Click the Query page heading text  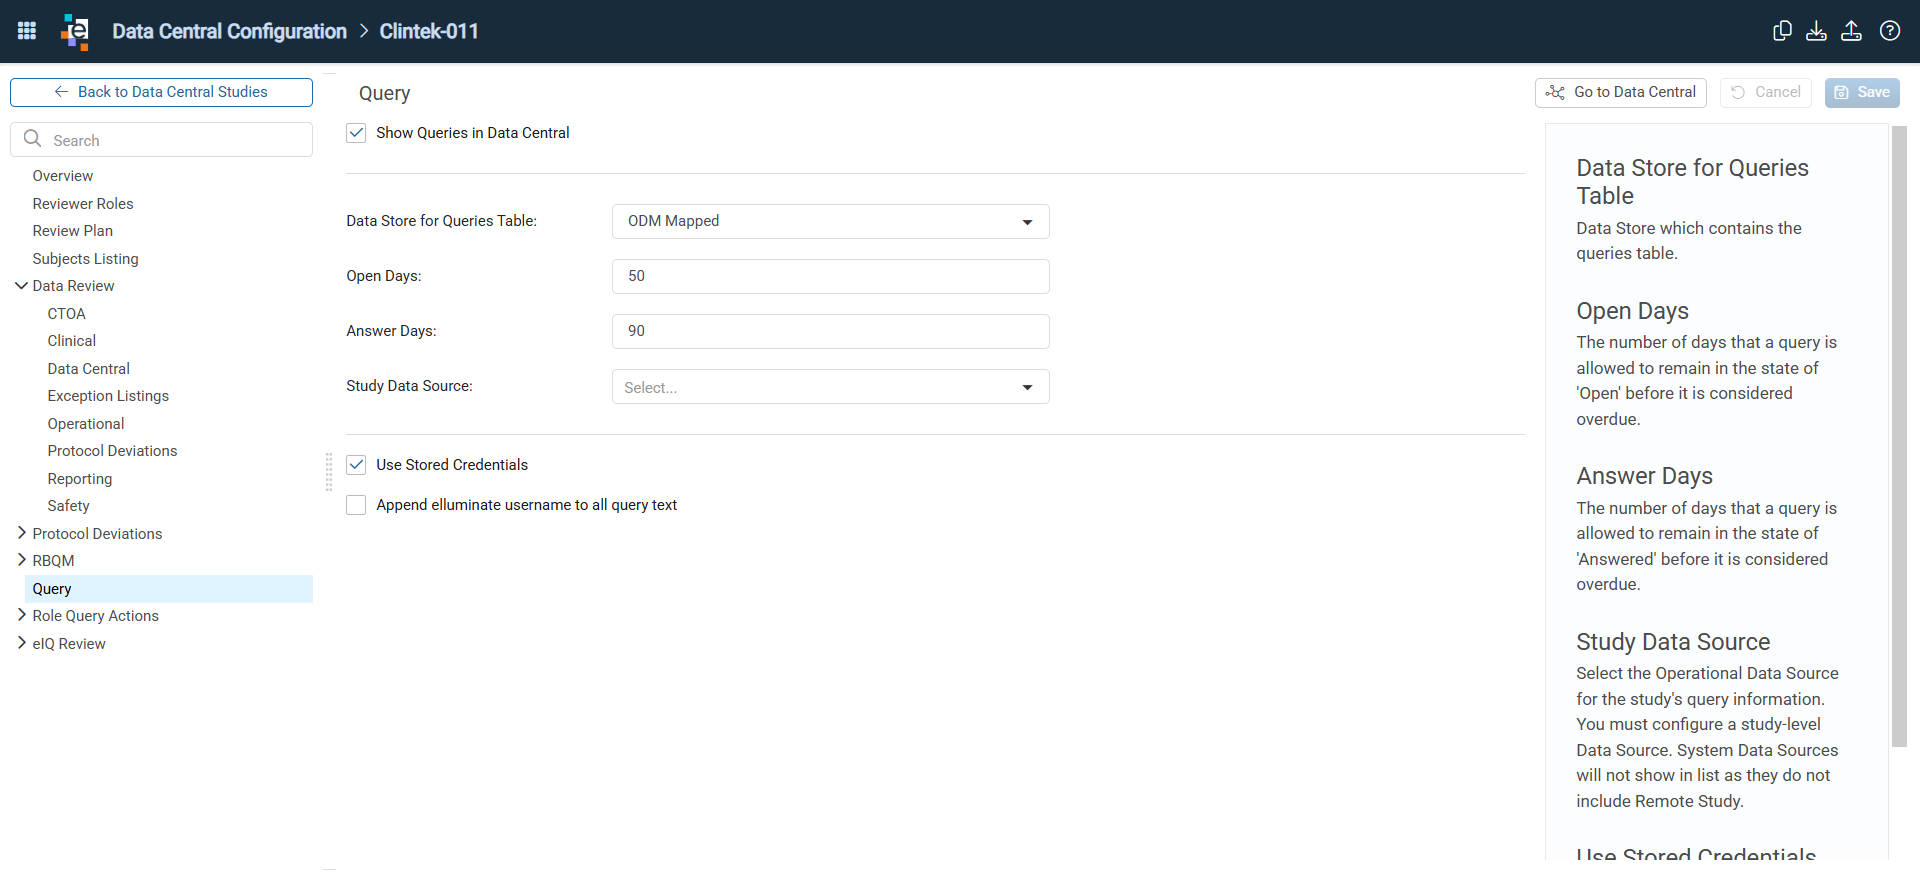click(384, 93)
